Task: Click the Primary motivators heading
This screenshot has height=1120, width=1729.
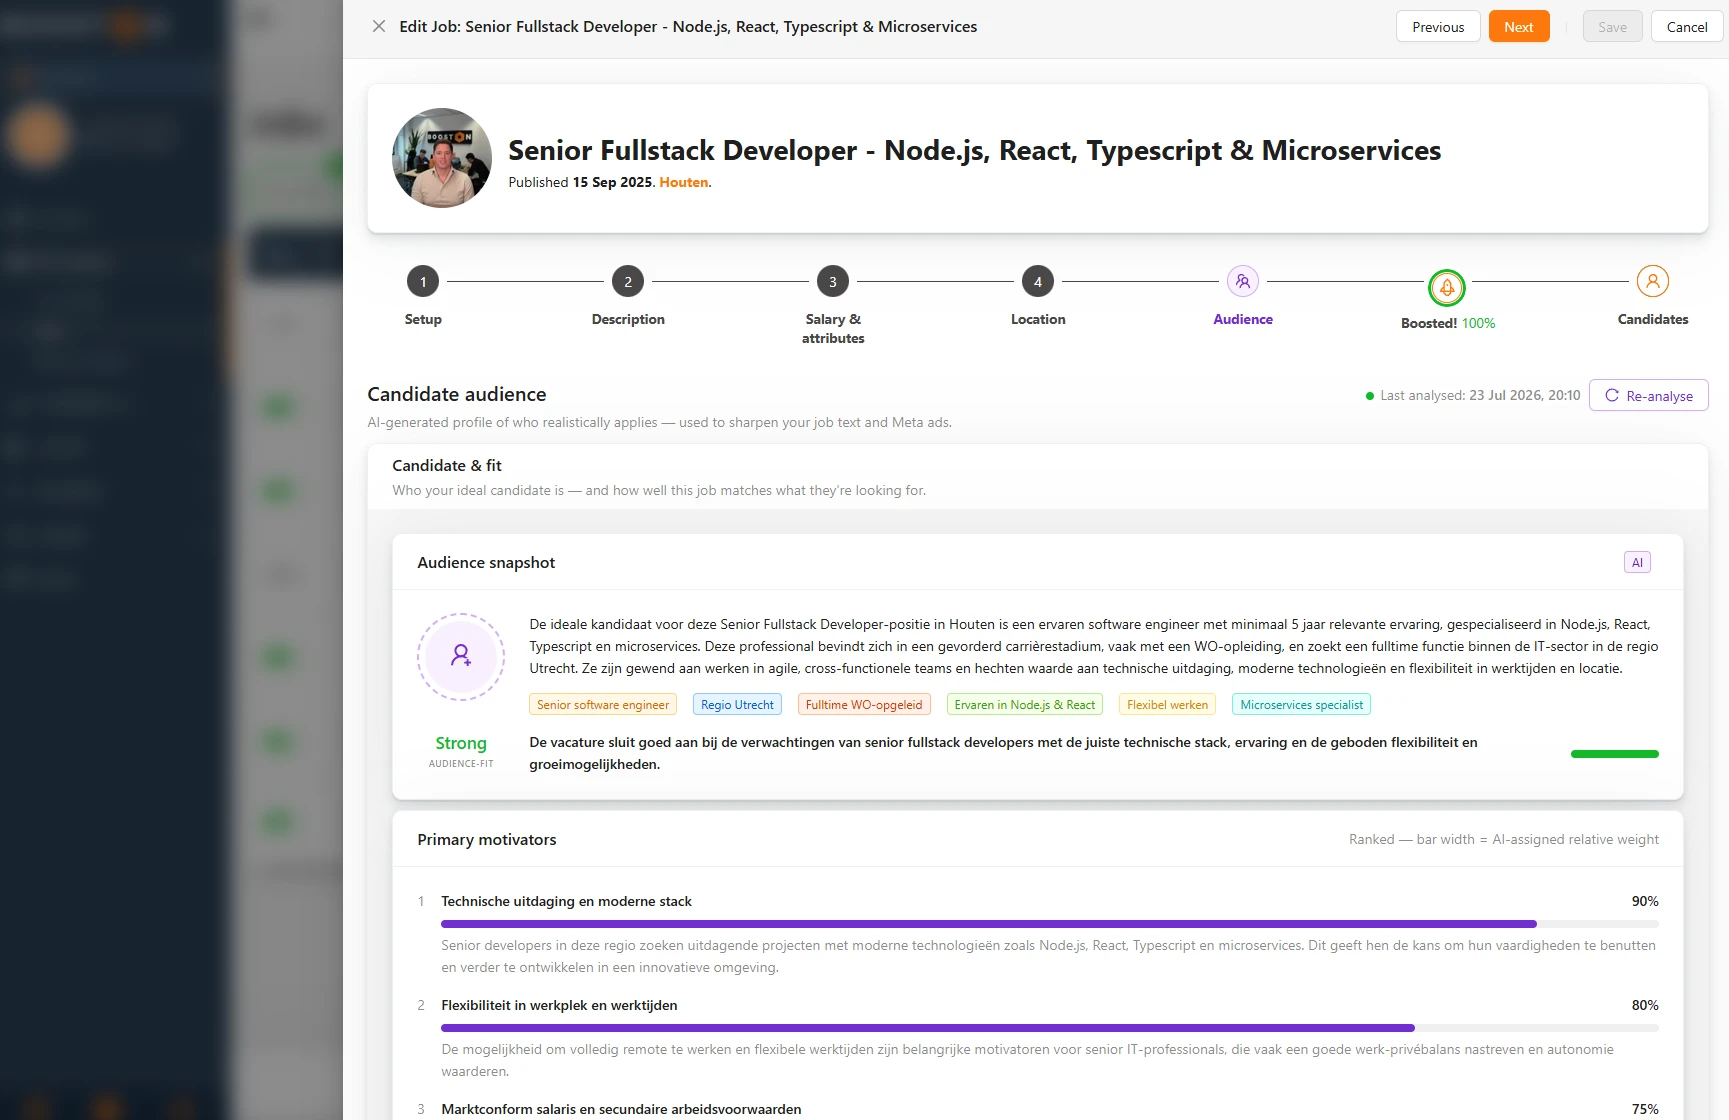Action: [x=487, y=840]
